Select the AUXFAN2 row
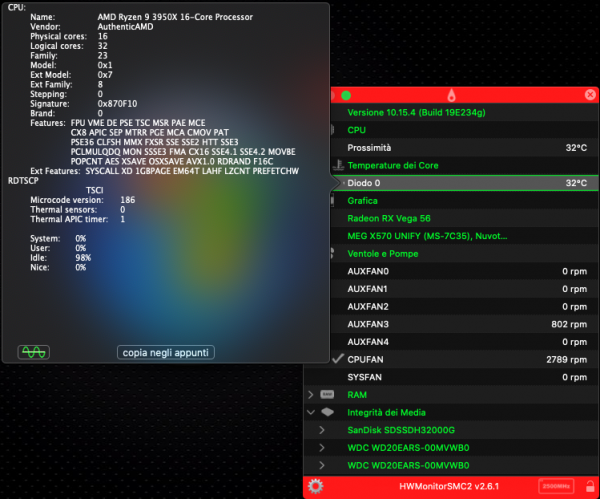The height and width of the screenshot is (499, 600). (465, 307)
